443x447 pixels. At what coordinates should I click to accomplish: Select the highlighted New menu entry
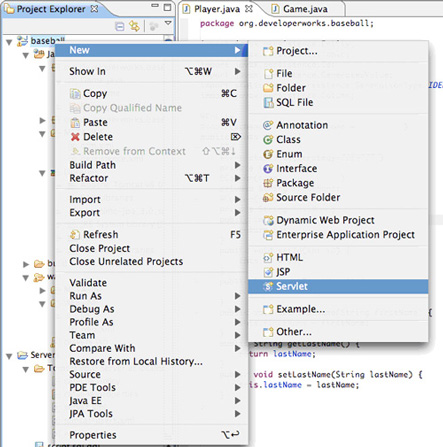(x=151, y=50)
